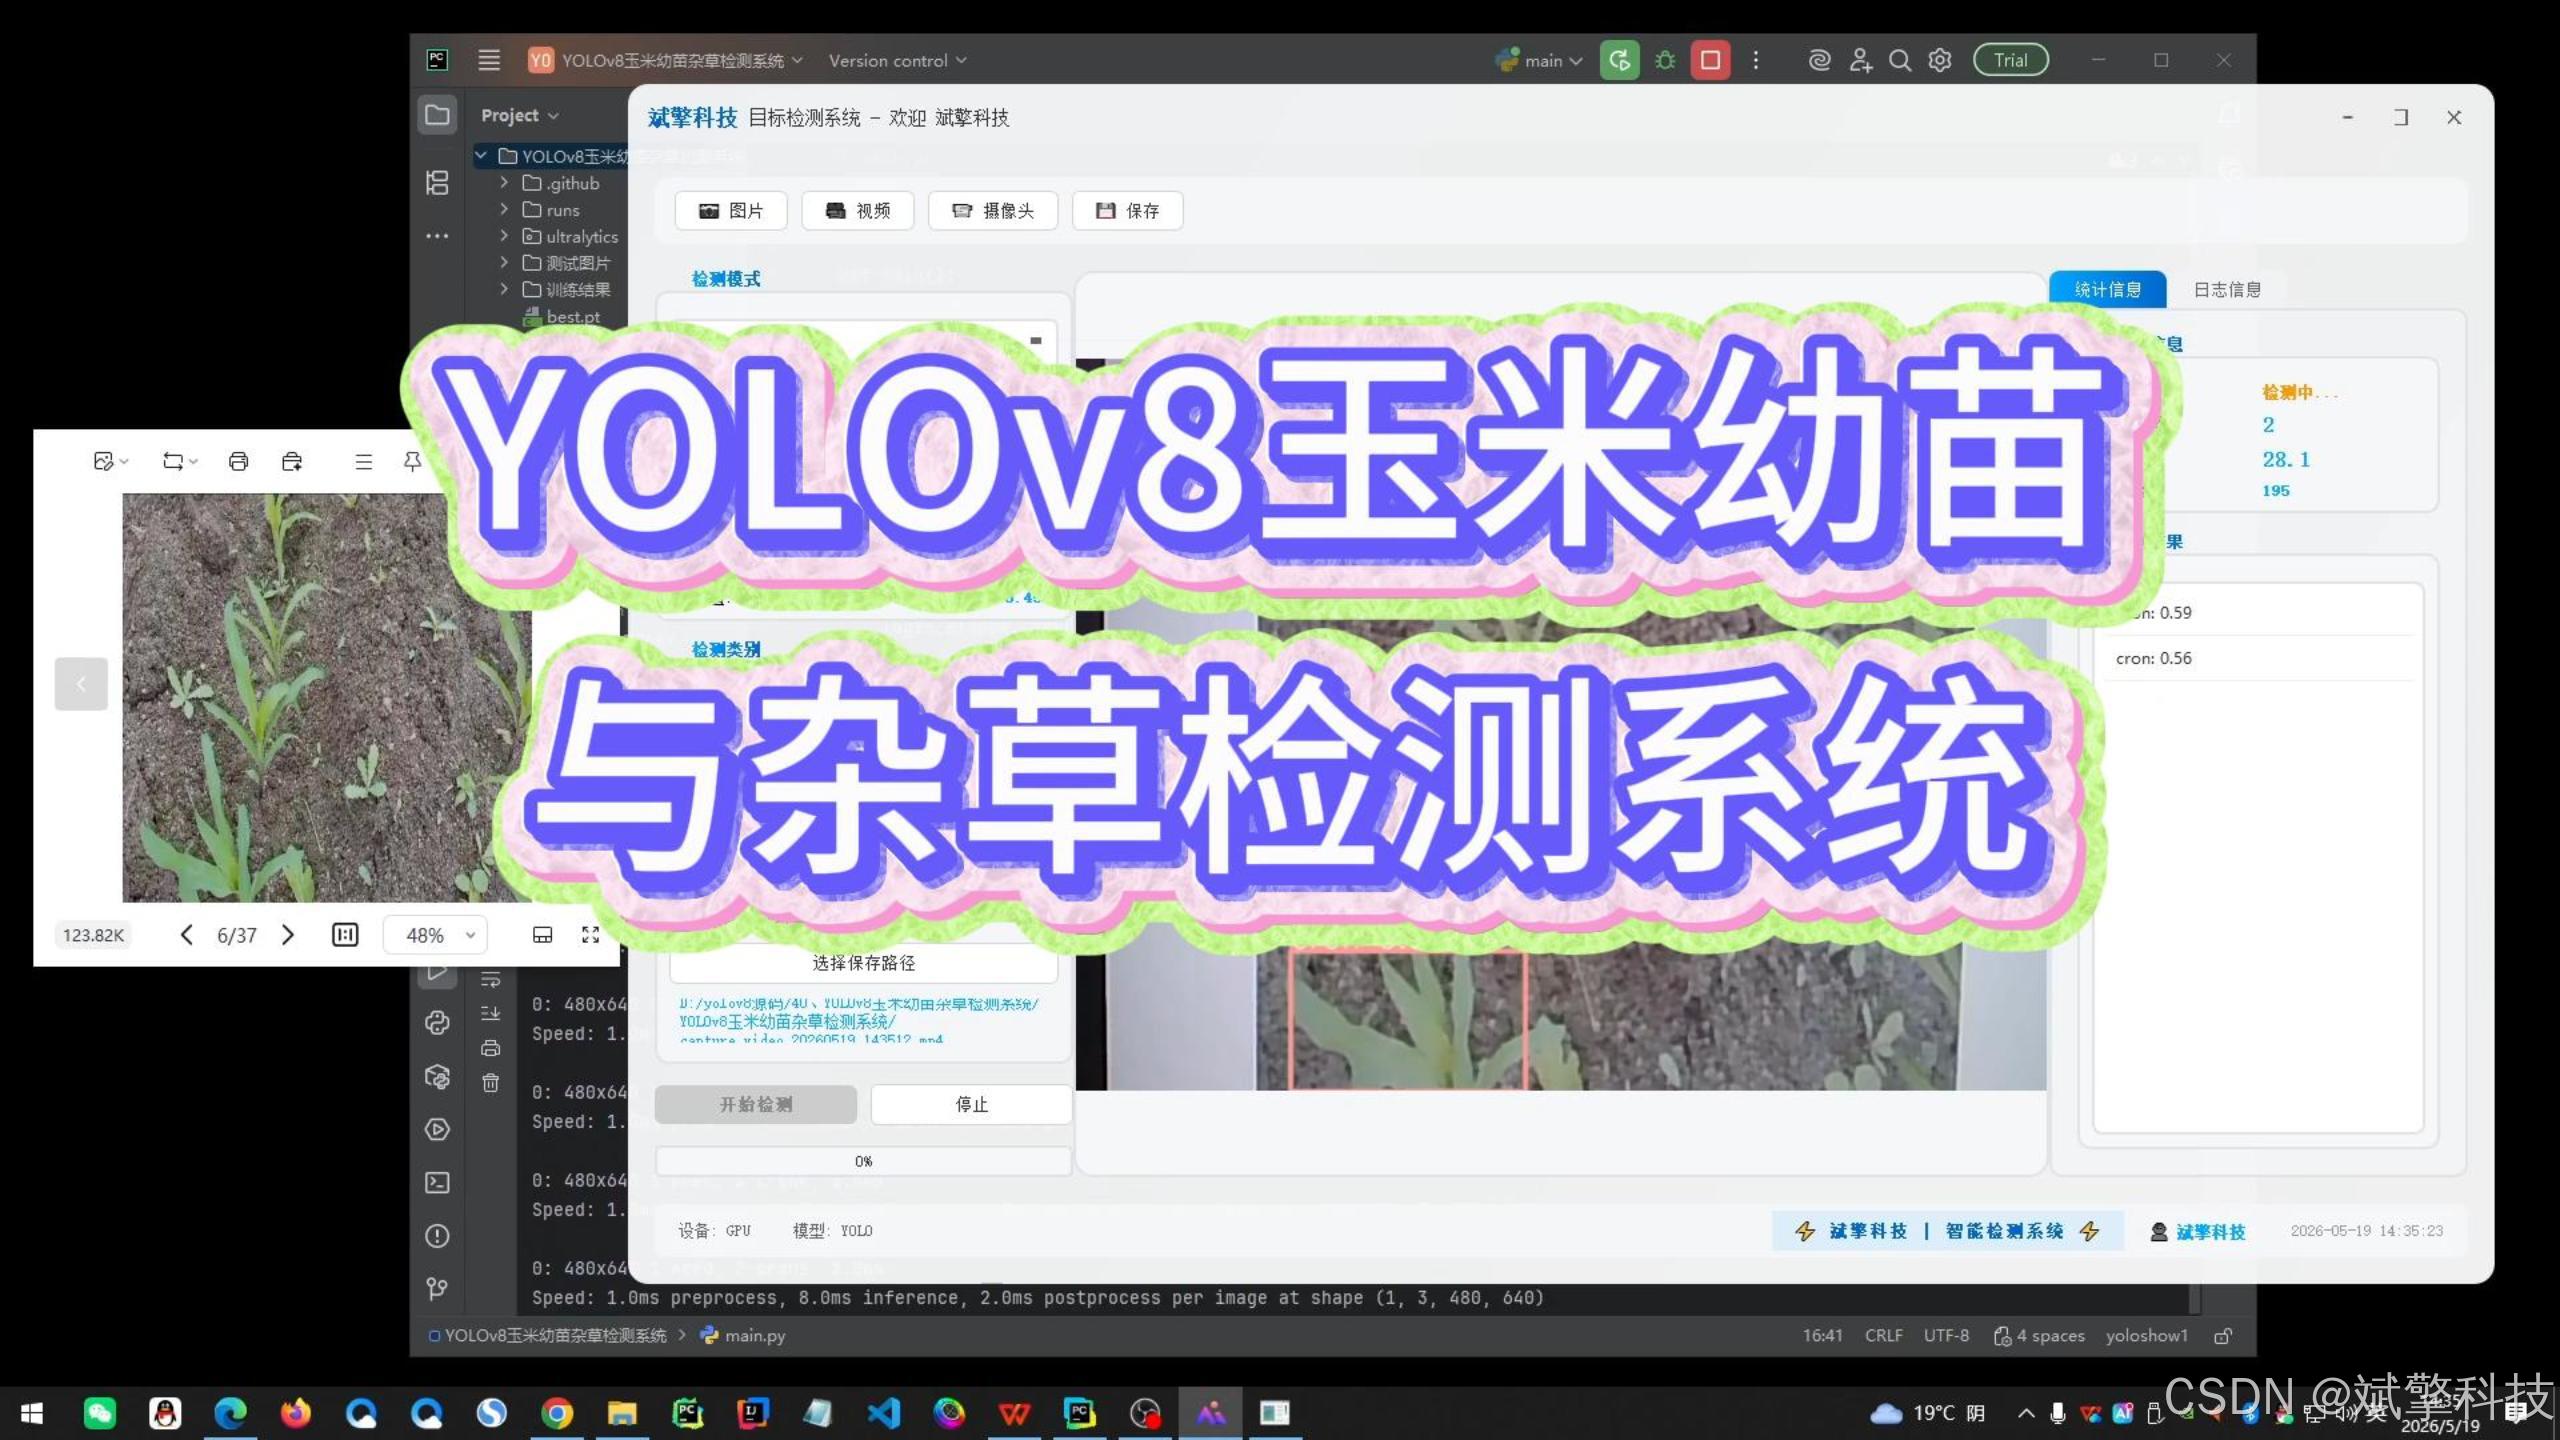Open the Problems tool window
The width and height of the screenshot is (2560, 1440).
[x=437, y=1235]
